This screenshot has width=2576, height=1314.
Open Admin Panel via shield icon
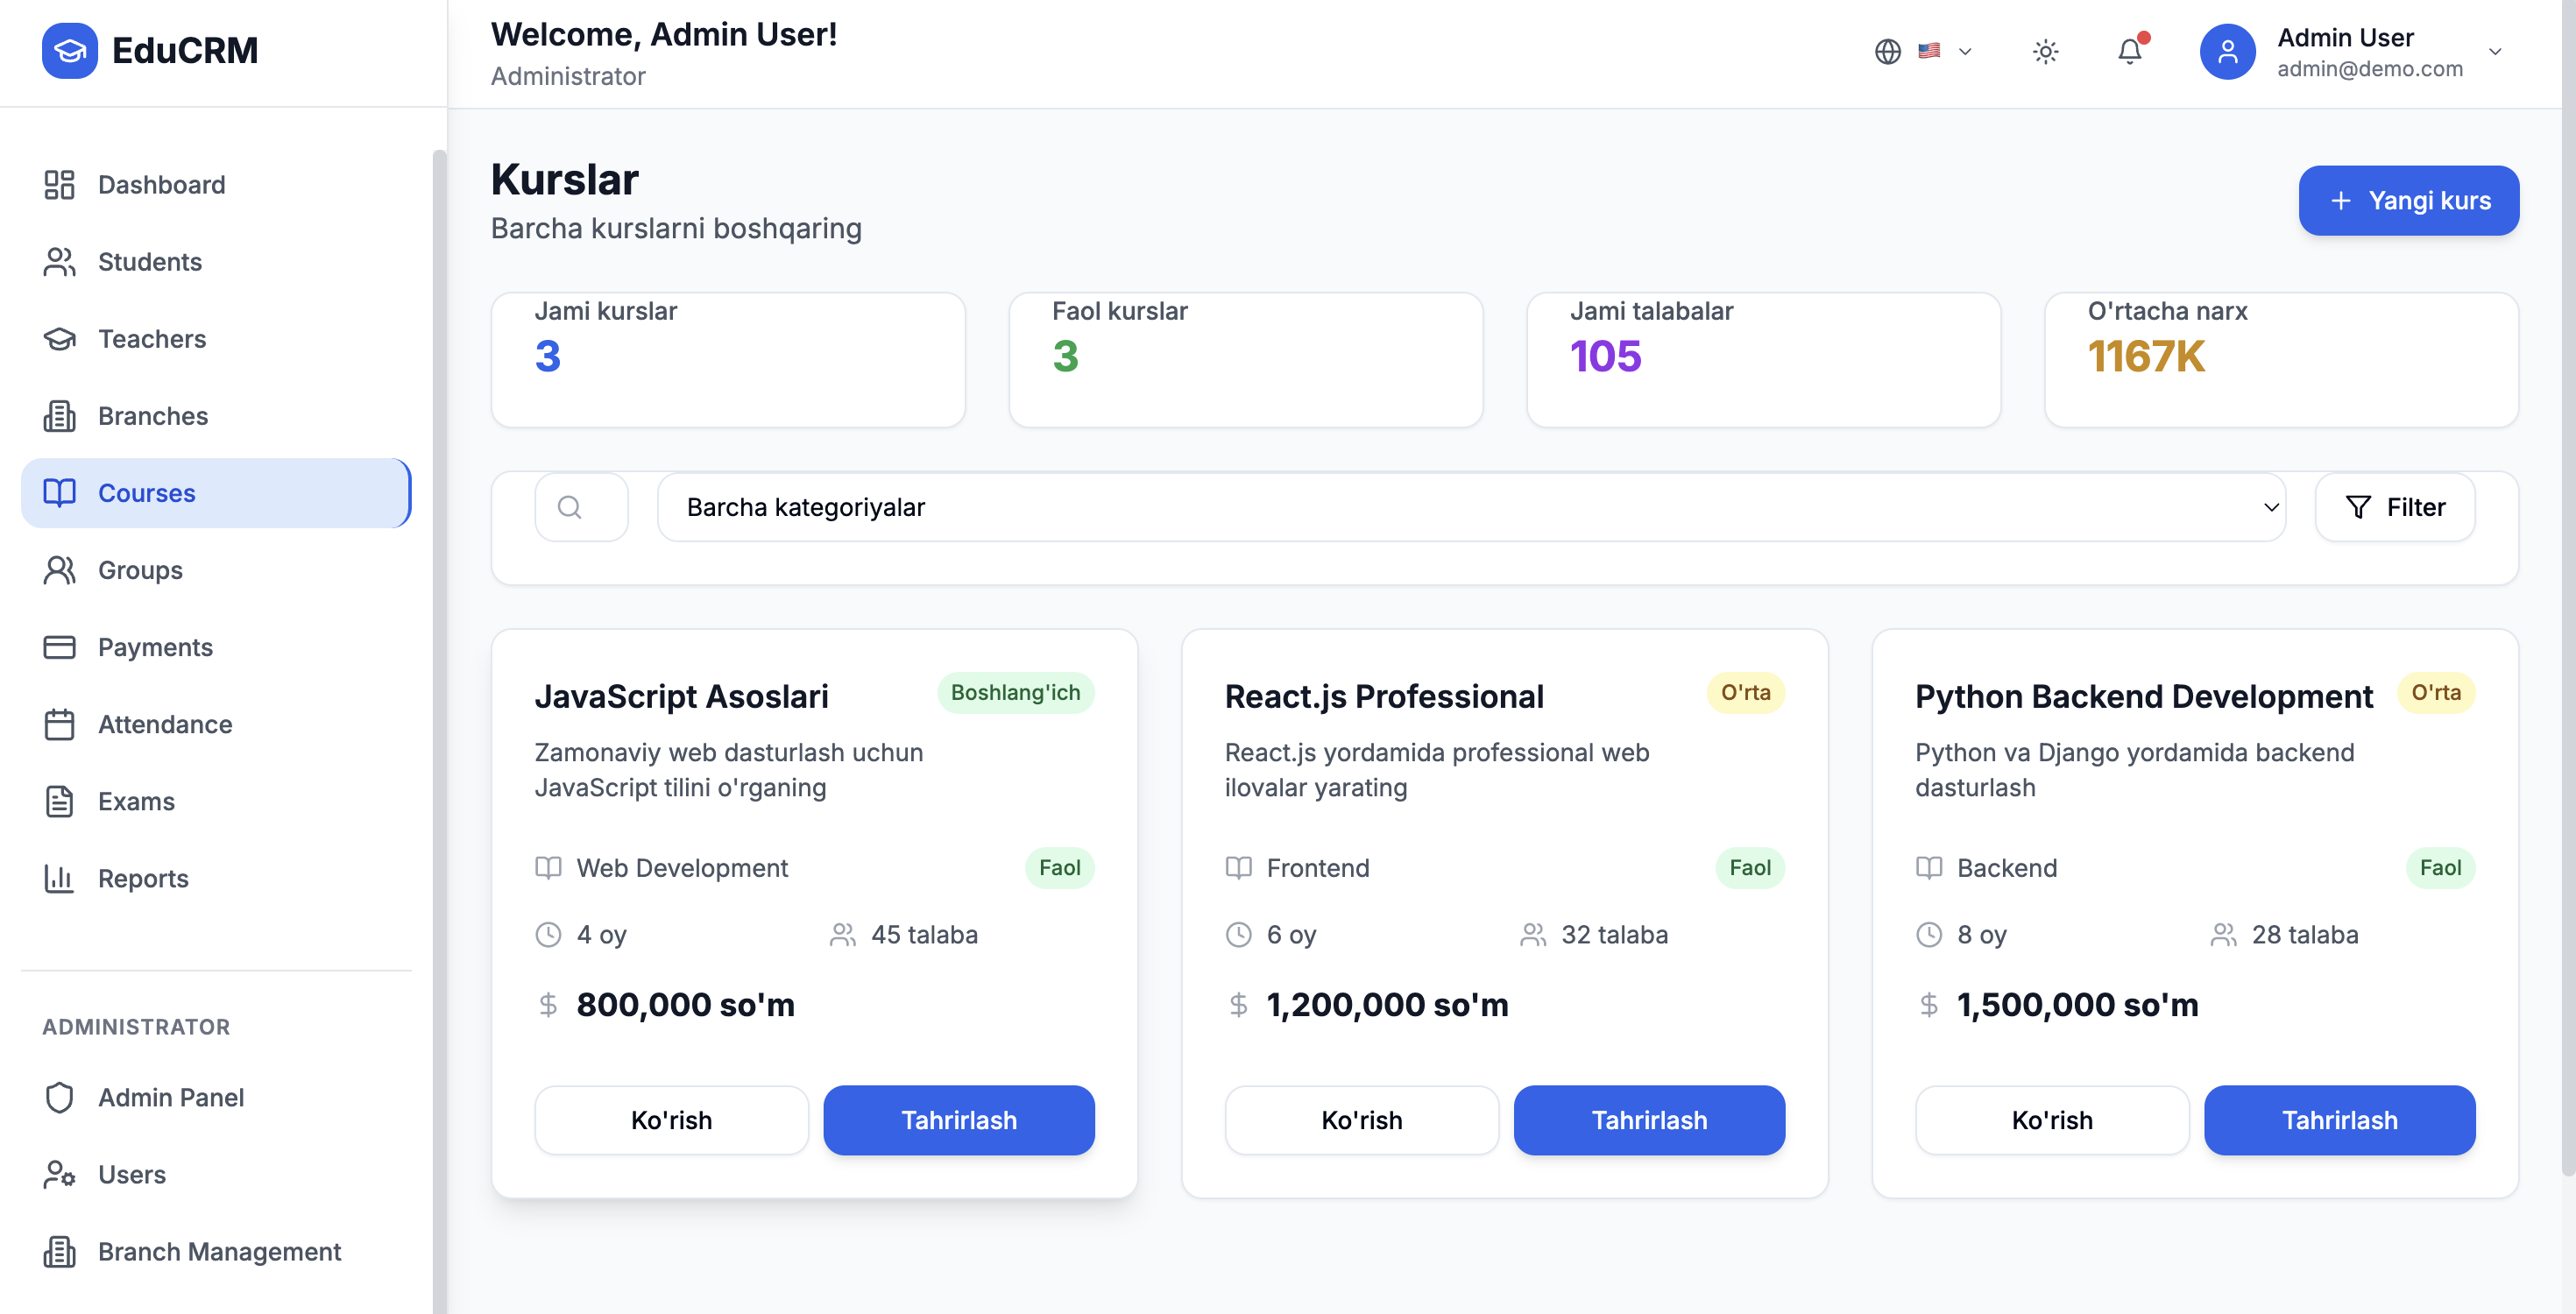(59, 1097)
